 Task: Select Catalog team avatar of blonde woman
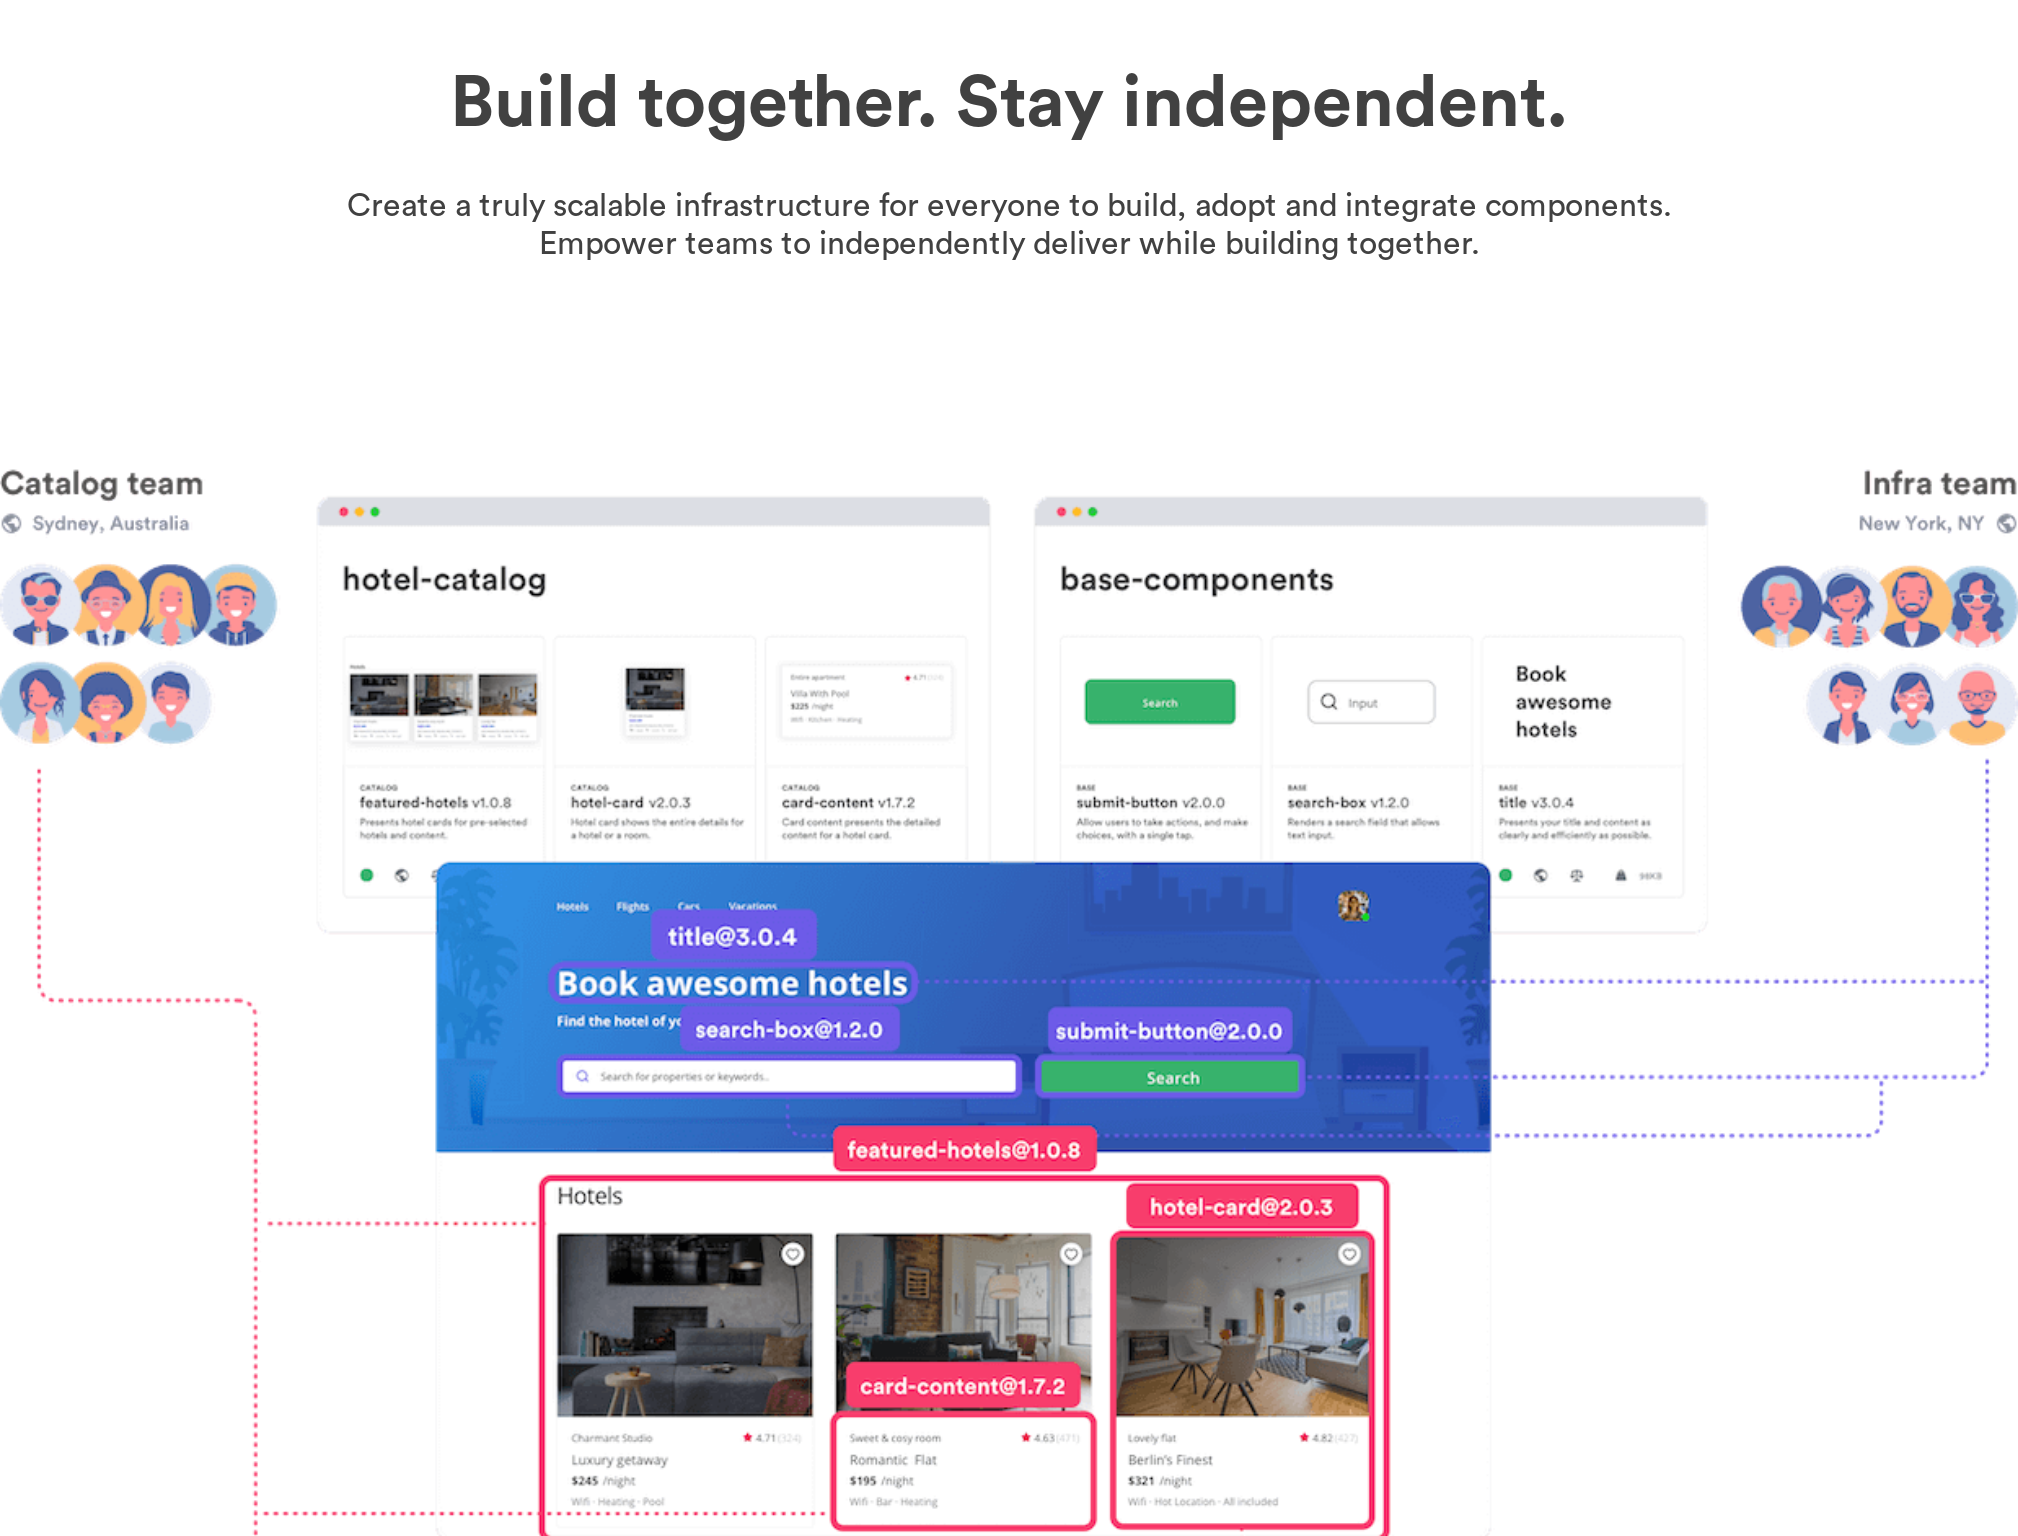point(171,604)
